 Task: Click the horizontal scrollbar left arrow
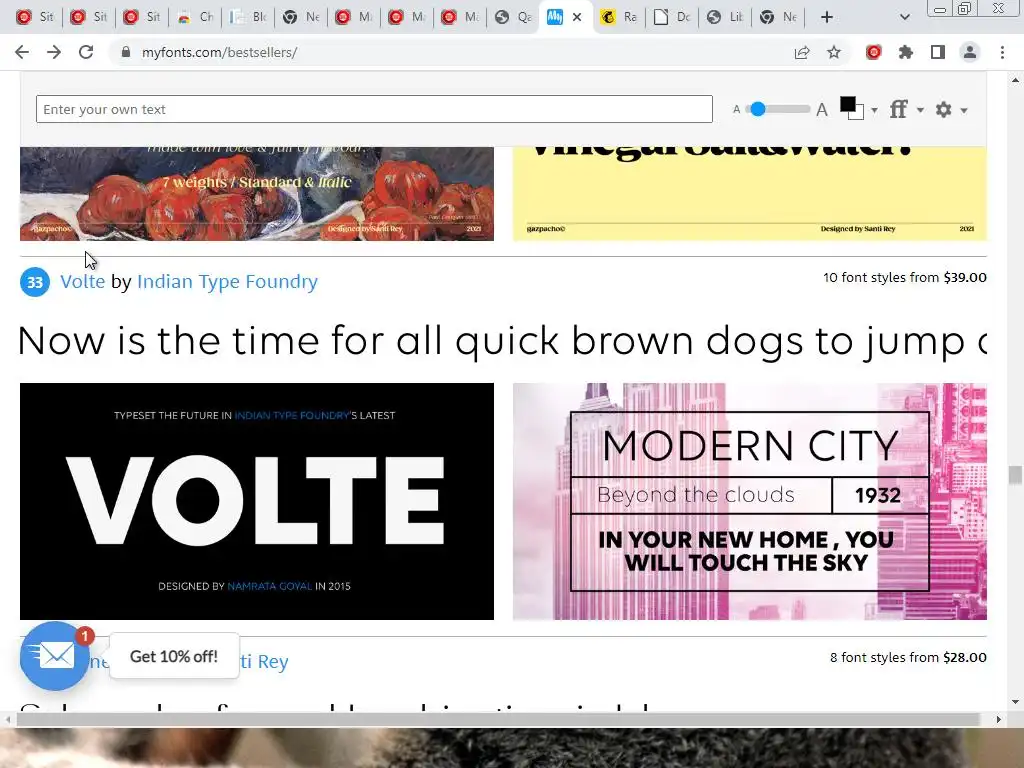7,720
